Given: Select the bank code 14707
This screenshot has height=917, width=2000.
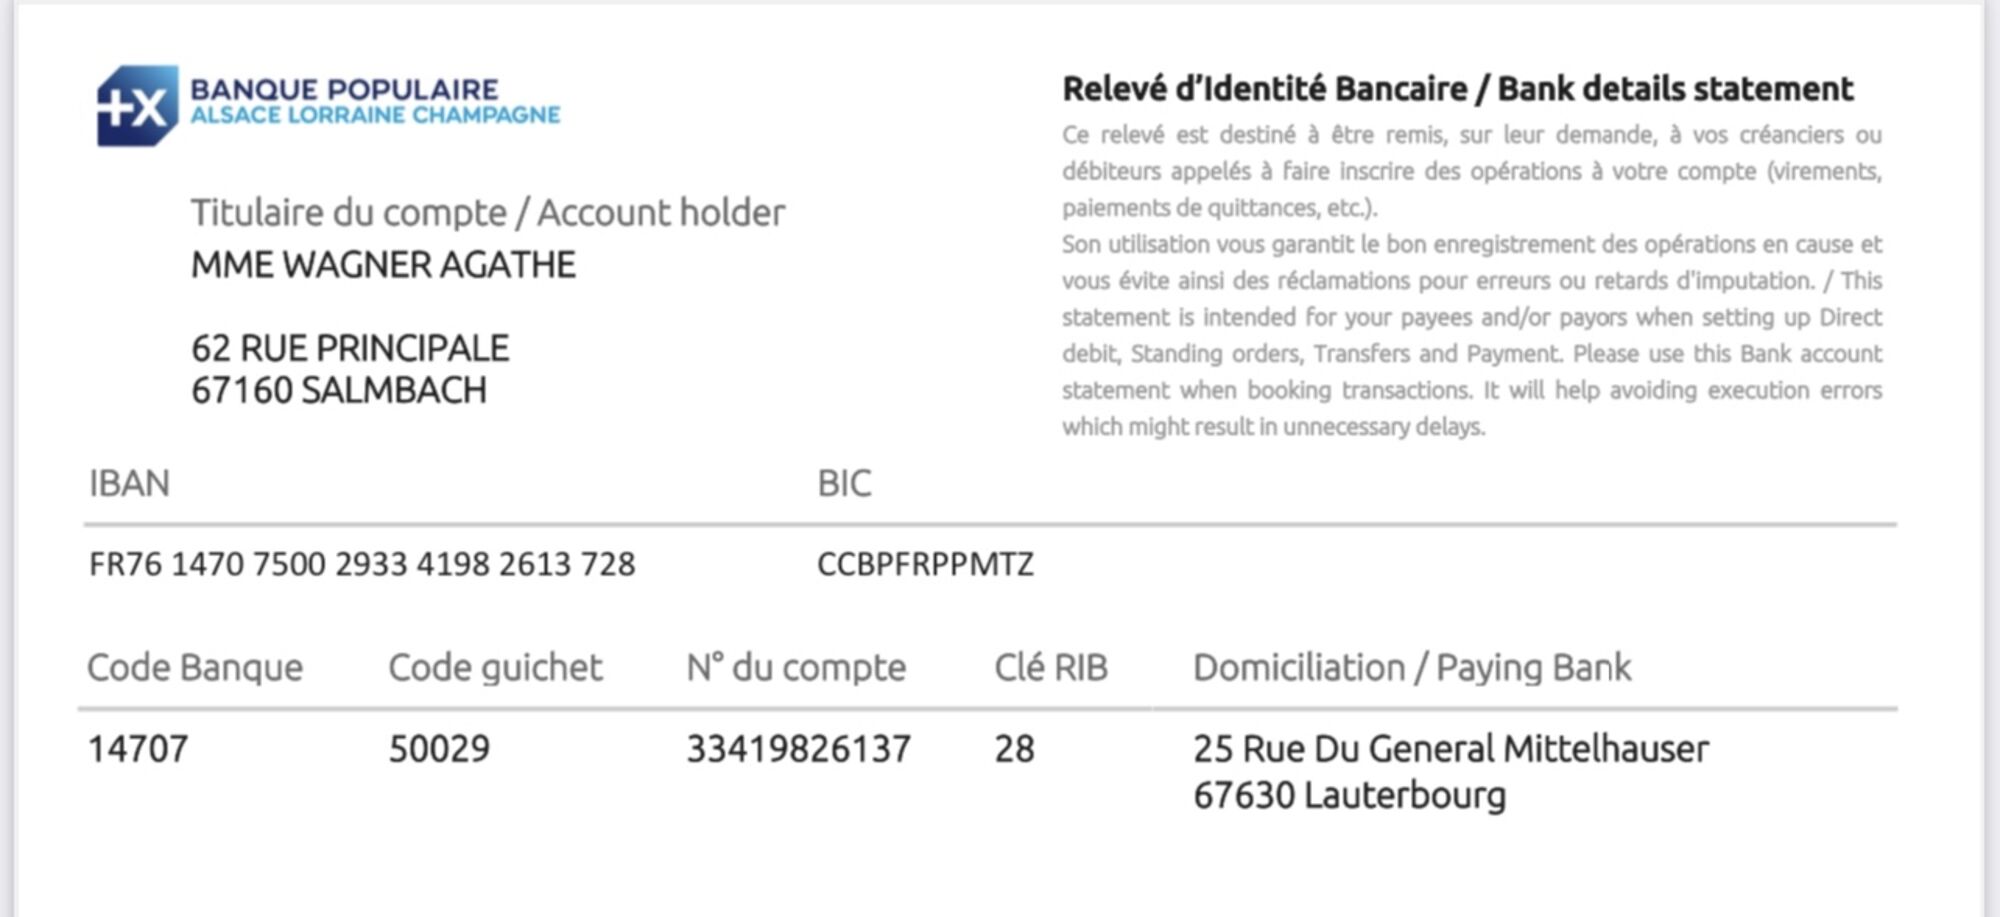Looking at the screenshot, I should [x=138, y=749].
